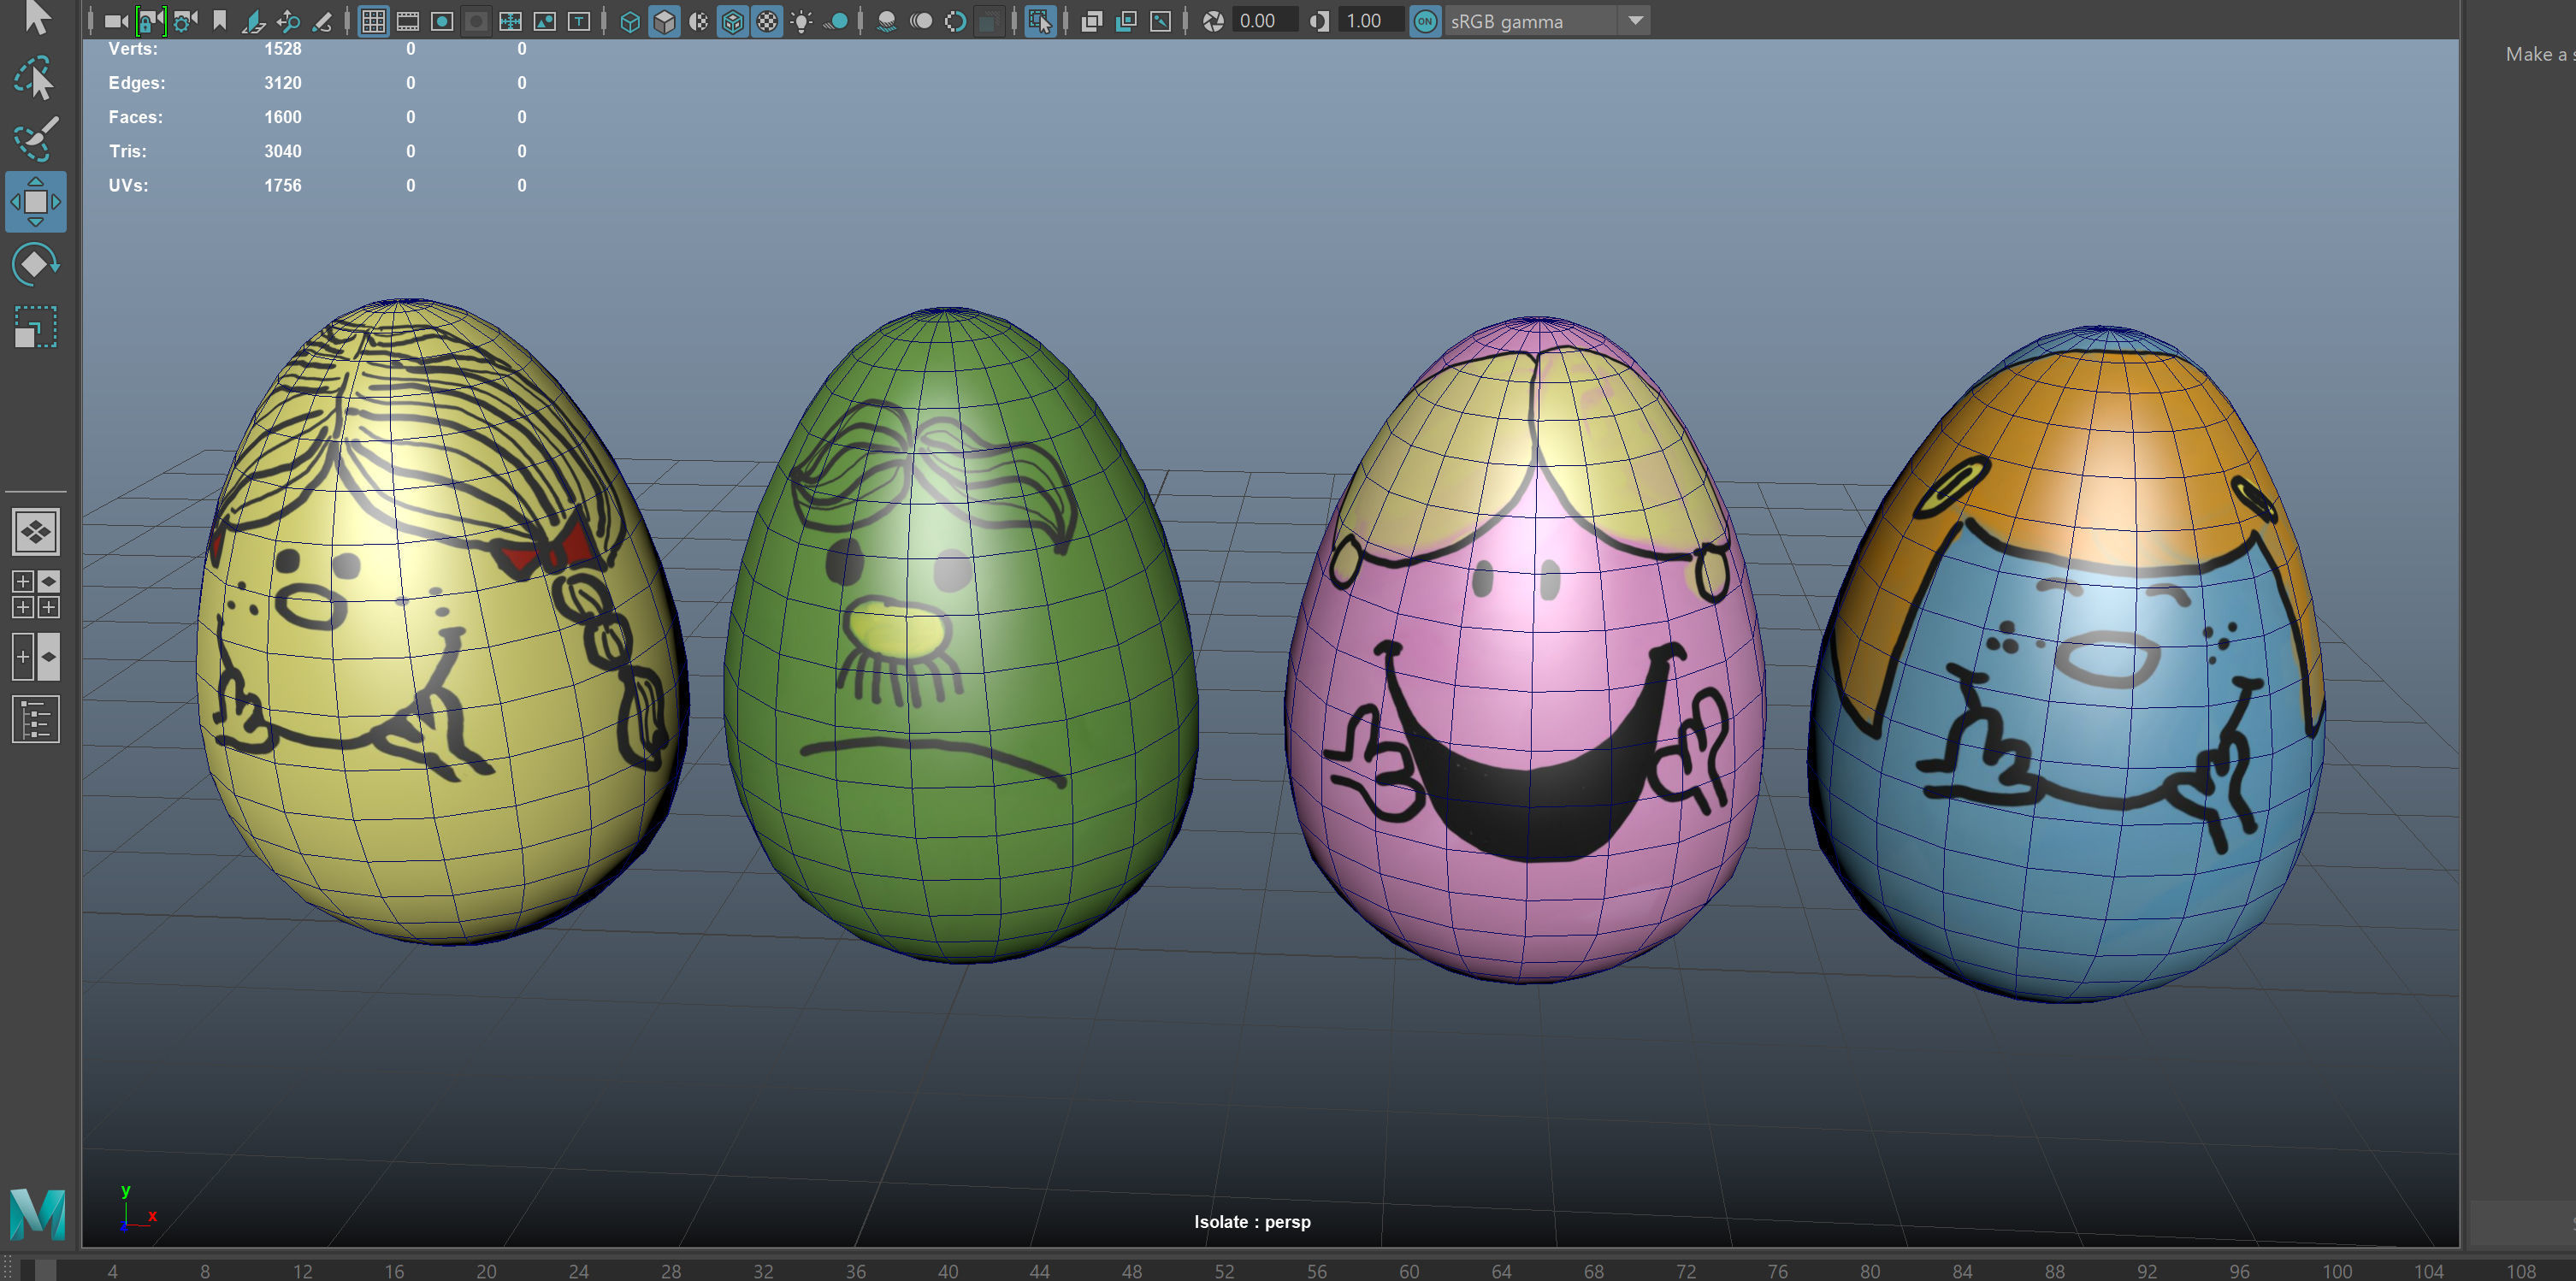This screenshot has height=1281, width=2576.
Task: Toggle the Film Gate display
Action: pyautogui.click(x=408, y=21)
